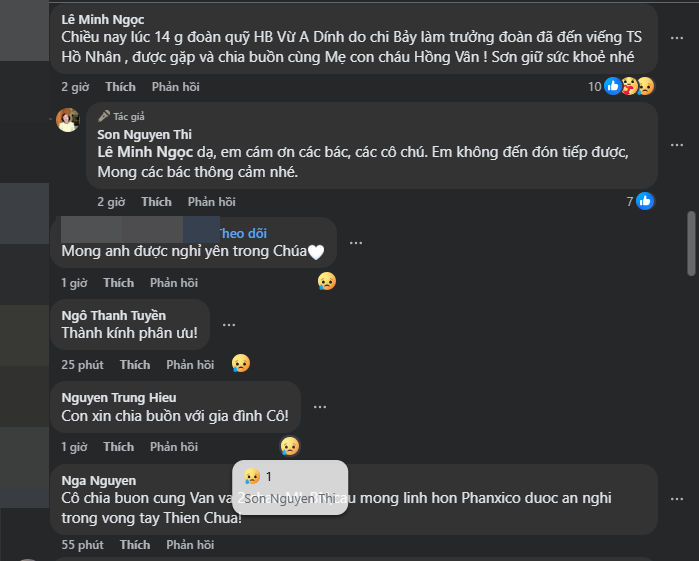
Task: Click sad reaction on Ngô Thanh Tuyền's comment
Action: click(239, 364)
